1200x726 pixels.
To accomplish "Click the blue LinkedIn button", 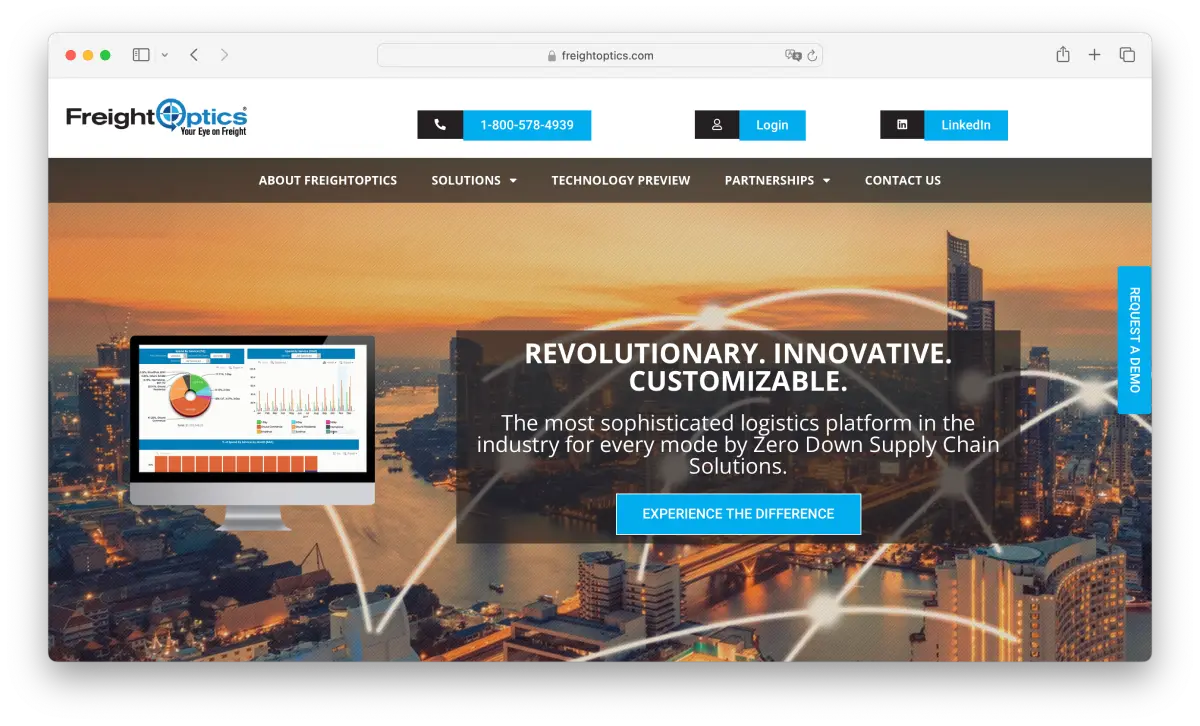I will coord(966,125).
